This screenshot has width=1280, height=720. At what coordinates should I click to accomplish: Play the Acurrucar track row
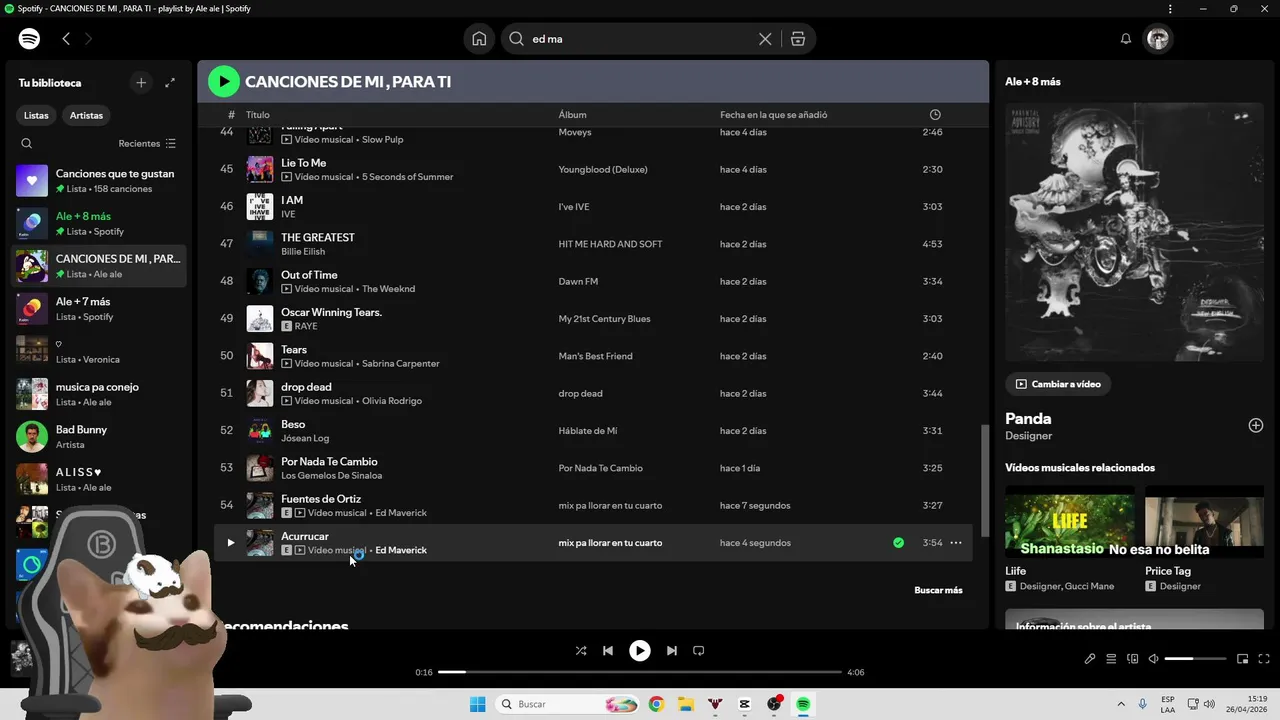(230, 543)
